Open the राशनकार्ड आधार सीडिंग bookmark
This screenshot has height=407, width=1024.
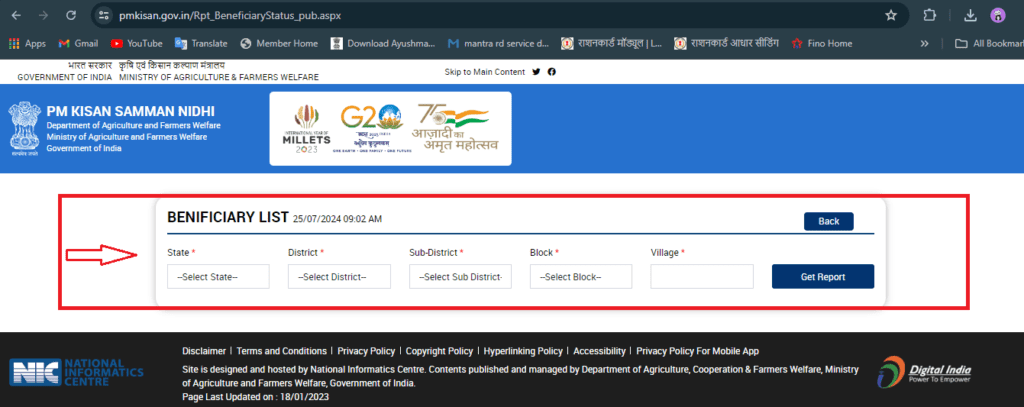point(726,43)
